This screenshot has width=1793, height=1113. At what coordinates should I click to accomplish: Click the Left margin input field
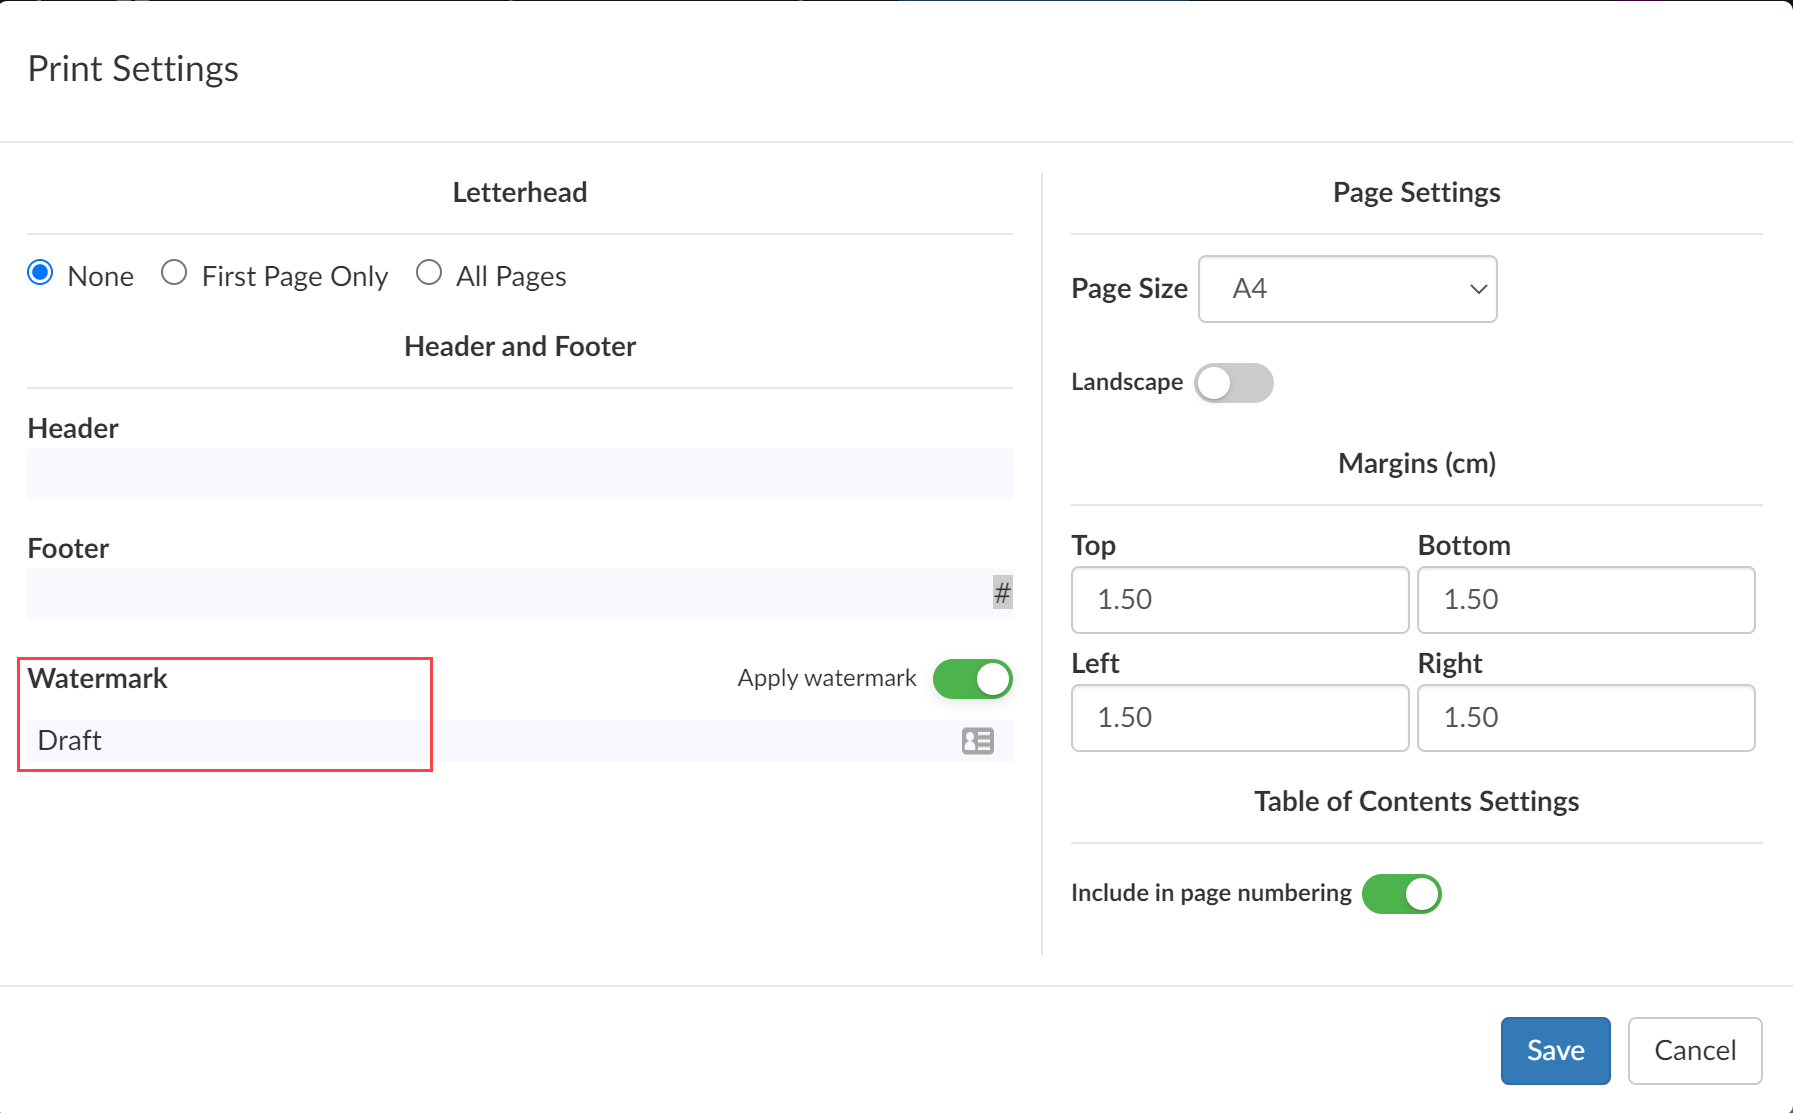[1239, 718]
